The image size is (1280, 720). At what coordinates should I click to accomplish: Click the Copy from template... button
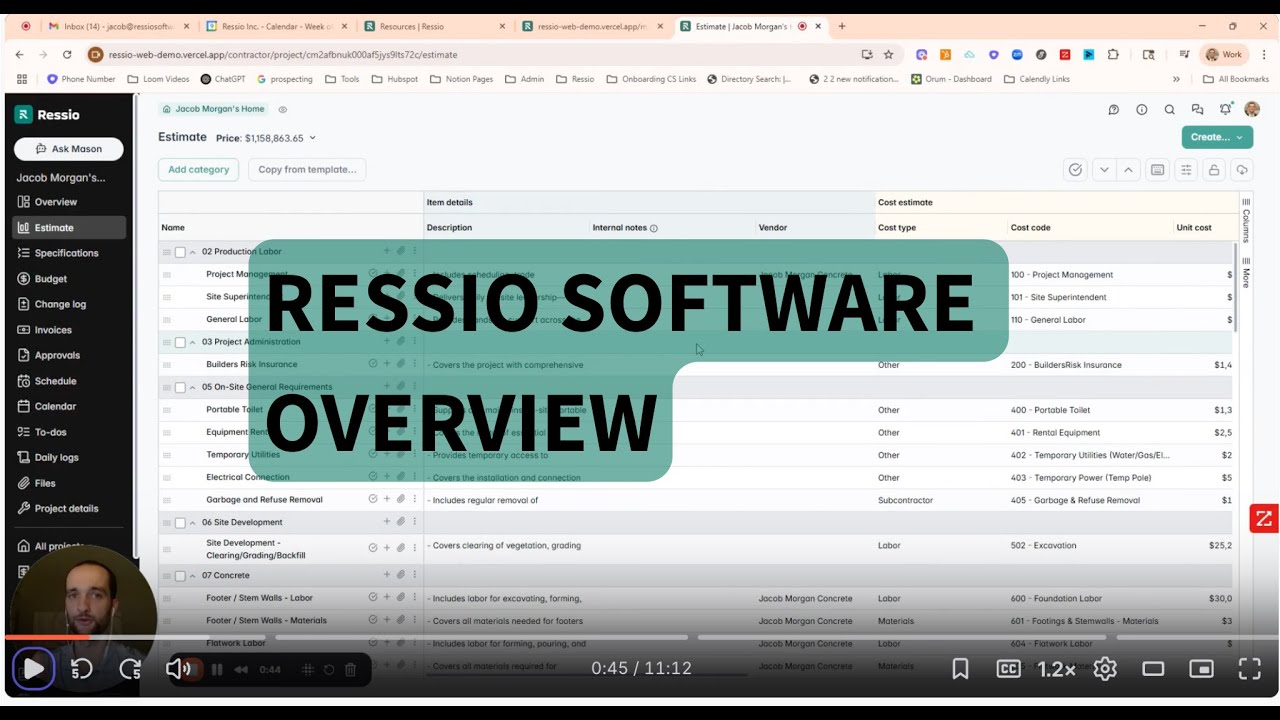click(x=307, y=170)
